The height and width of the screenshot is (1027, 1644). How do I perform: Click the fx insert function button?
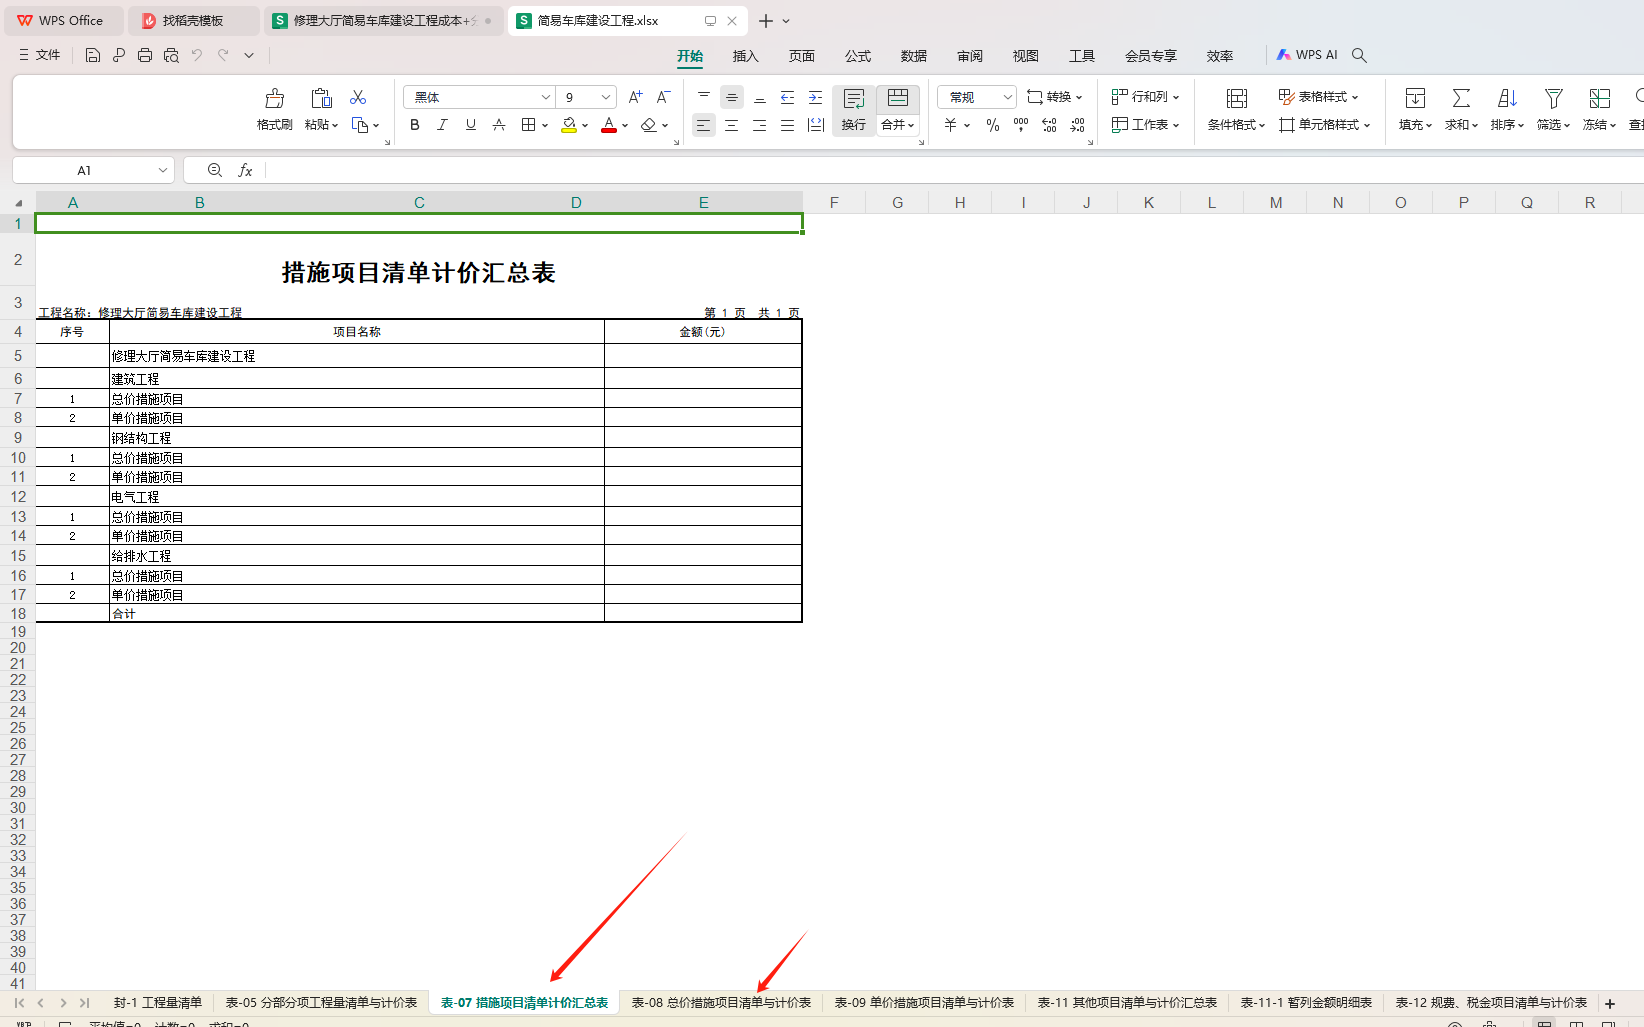tap(245, 170)
